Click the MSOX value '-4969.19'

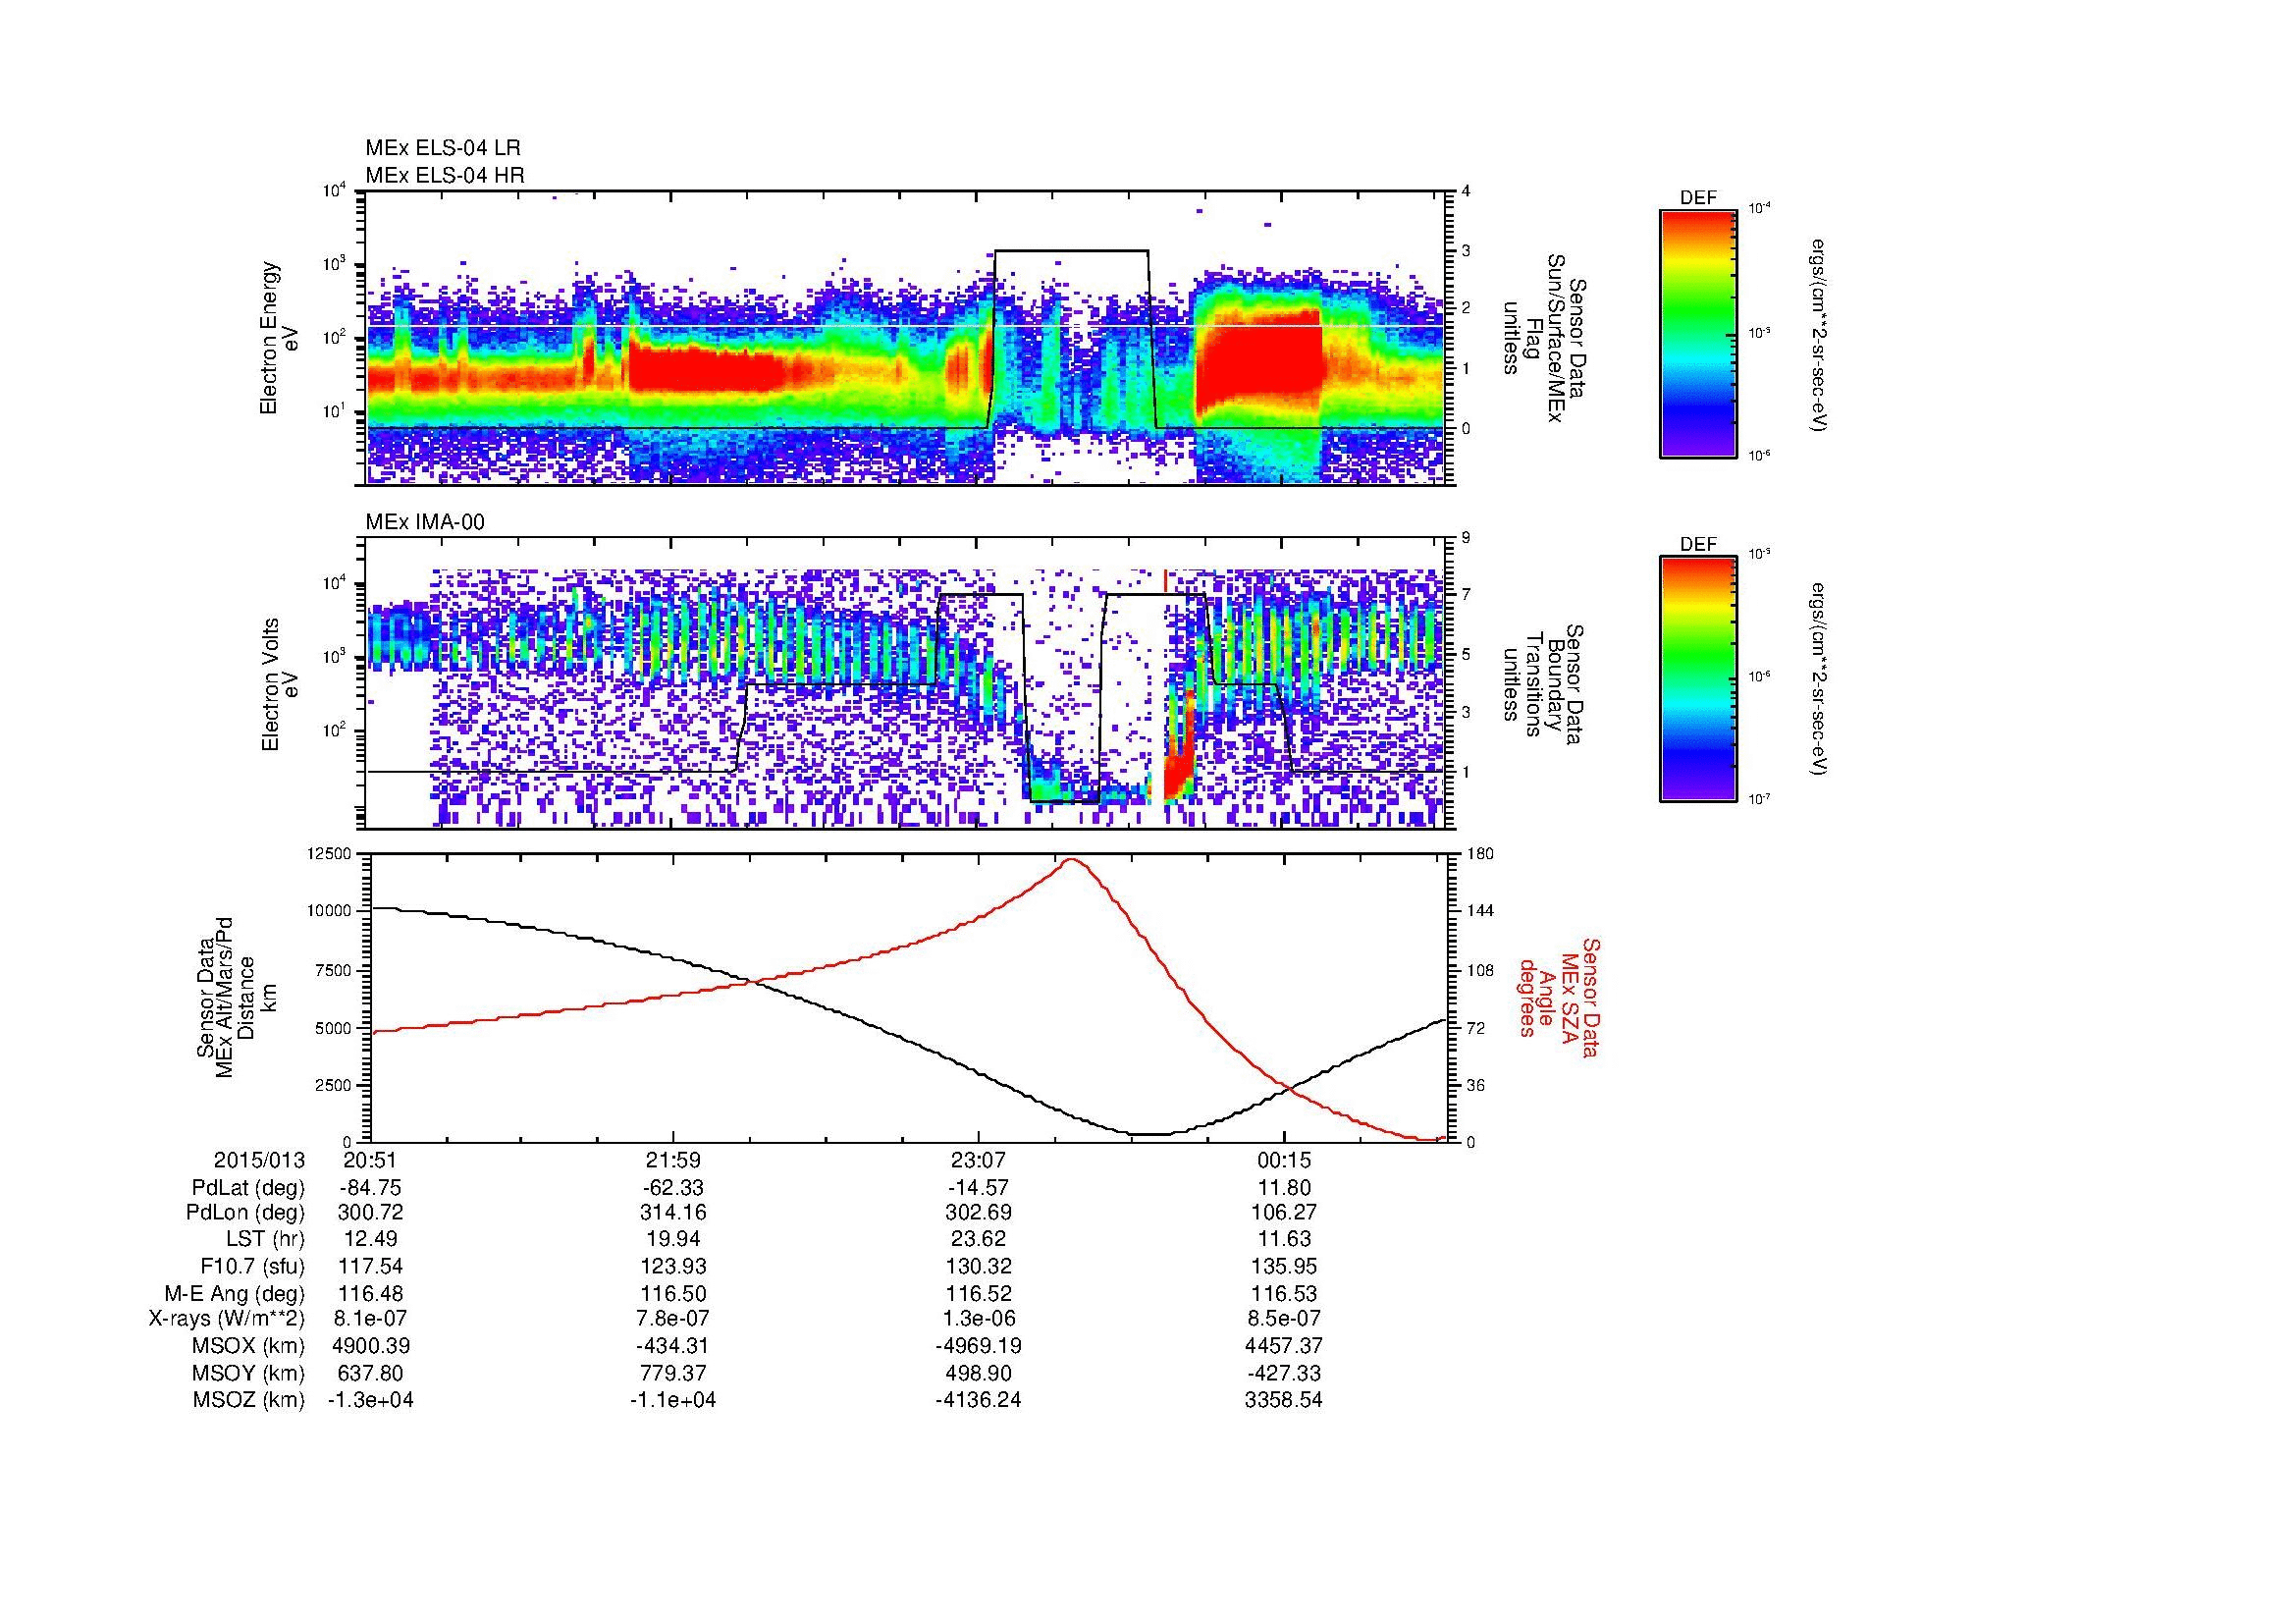pos(978,1346)
